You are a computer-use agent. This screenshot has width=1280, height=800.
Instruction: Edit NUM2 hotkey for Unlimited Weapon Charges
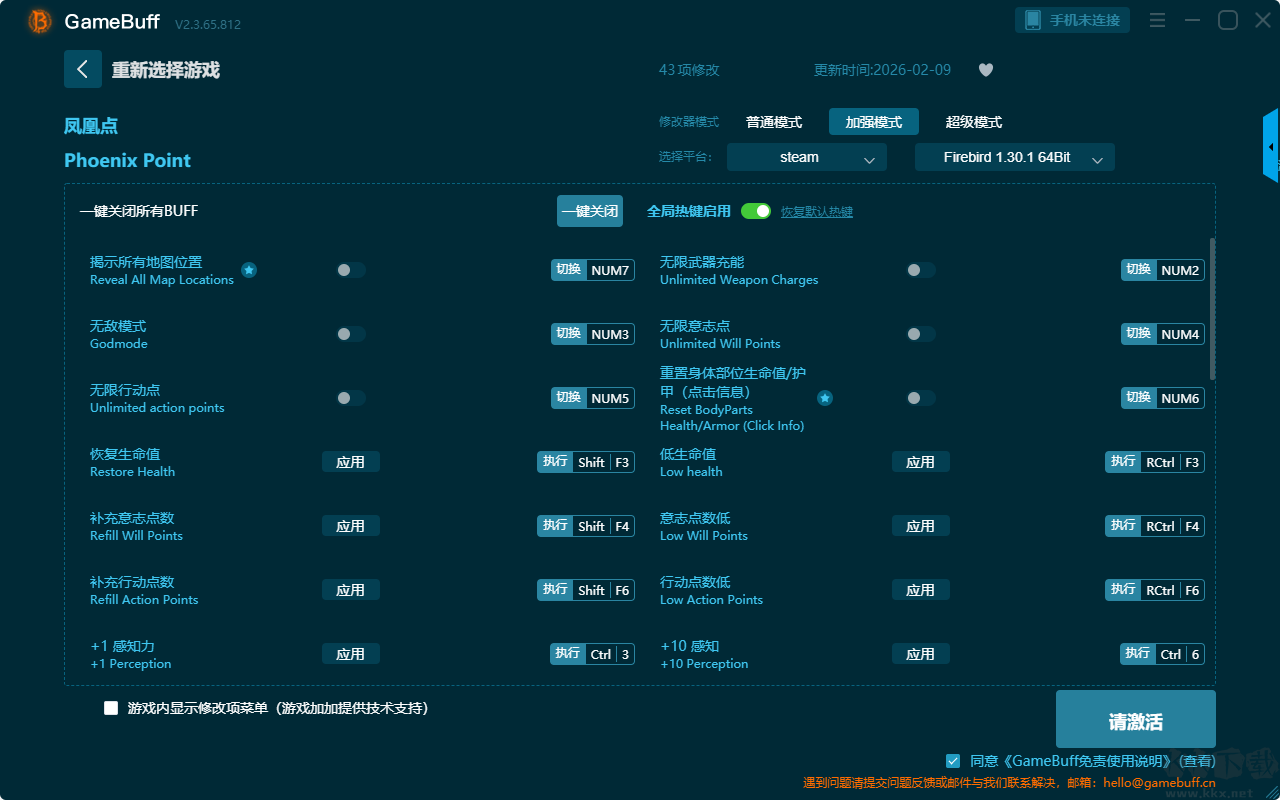click(1163, 270)
